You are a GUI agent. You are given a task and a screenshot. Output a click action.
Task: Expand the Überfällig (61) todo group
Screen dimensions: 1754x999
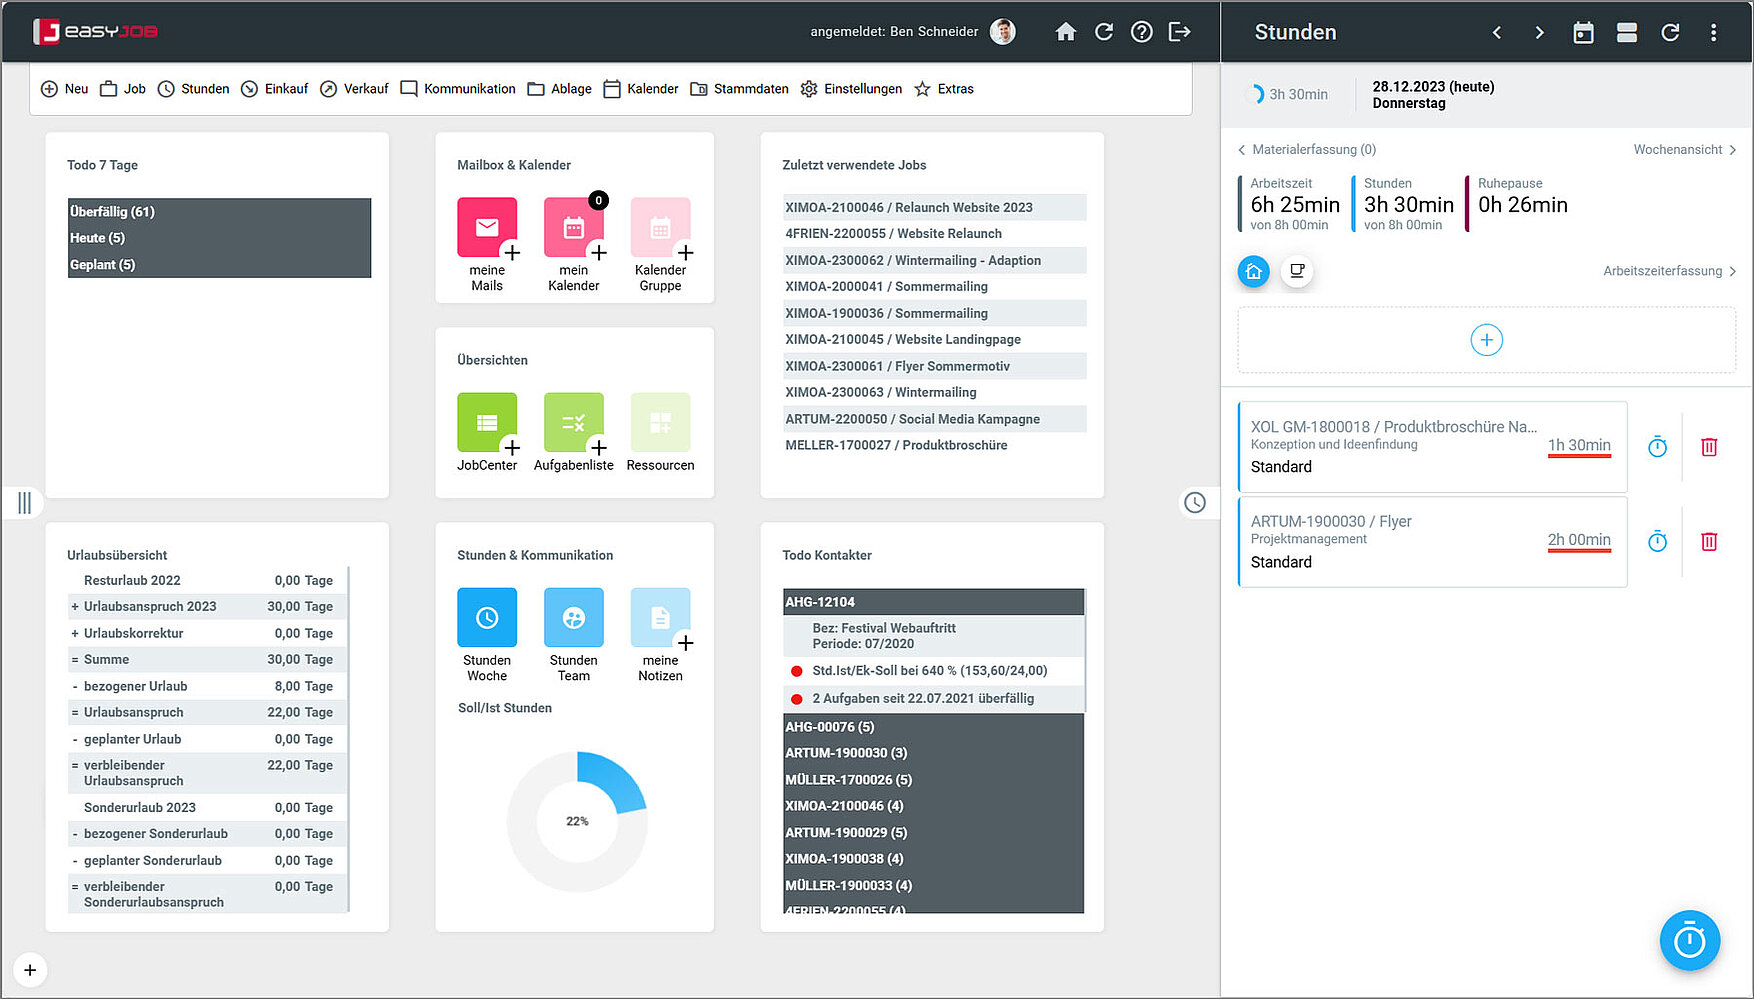click(112, 212)
